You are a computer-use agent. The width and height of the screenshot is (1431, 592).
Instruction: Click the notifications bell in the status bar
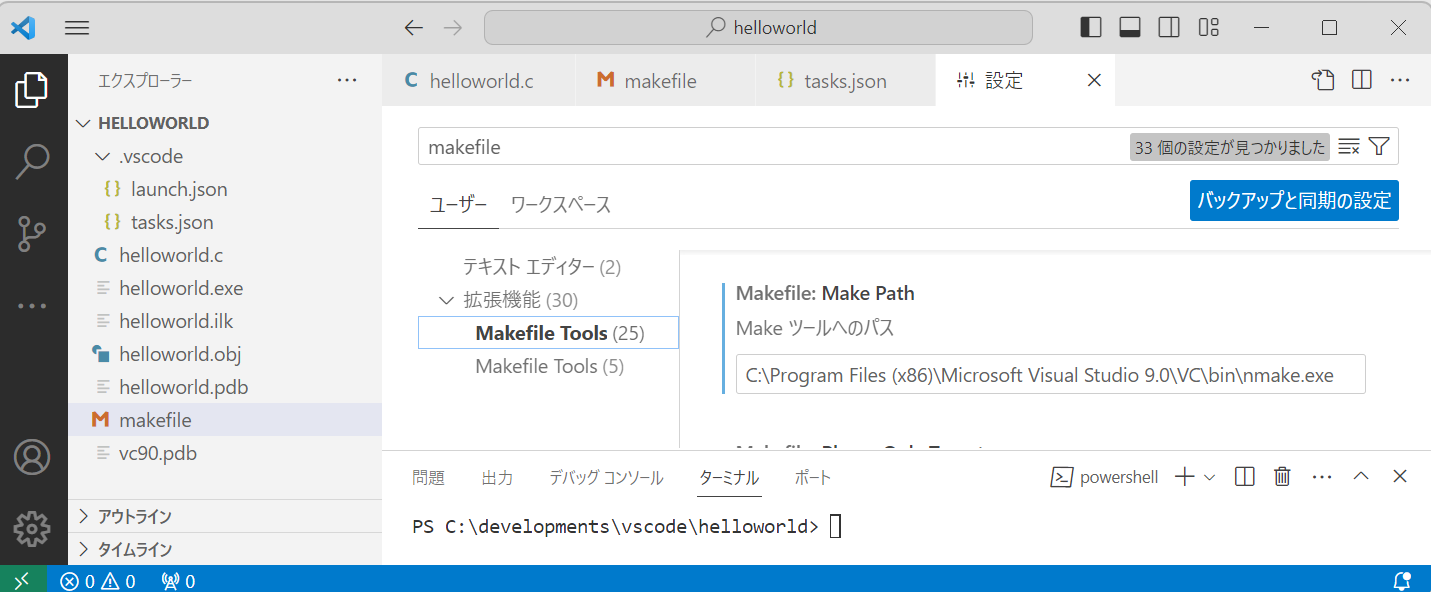pyautogui.click(x=1401, y=580)
